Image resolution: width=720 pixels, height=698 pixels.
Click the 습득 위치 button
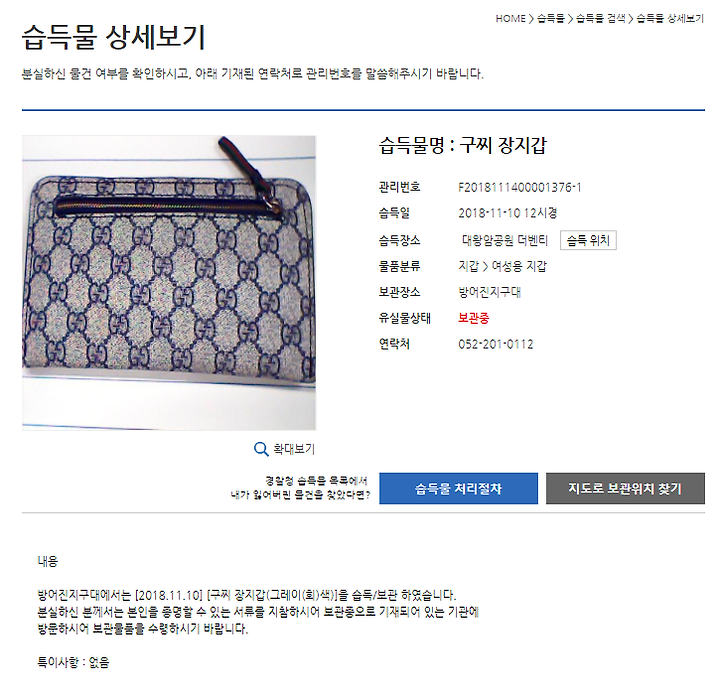tap(588, 240)
